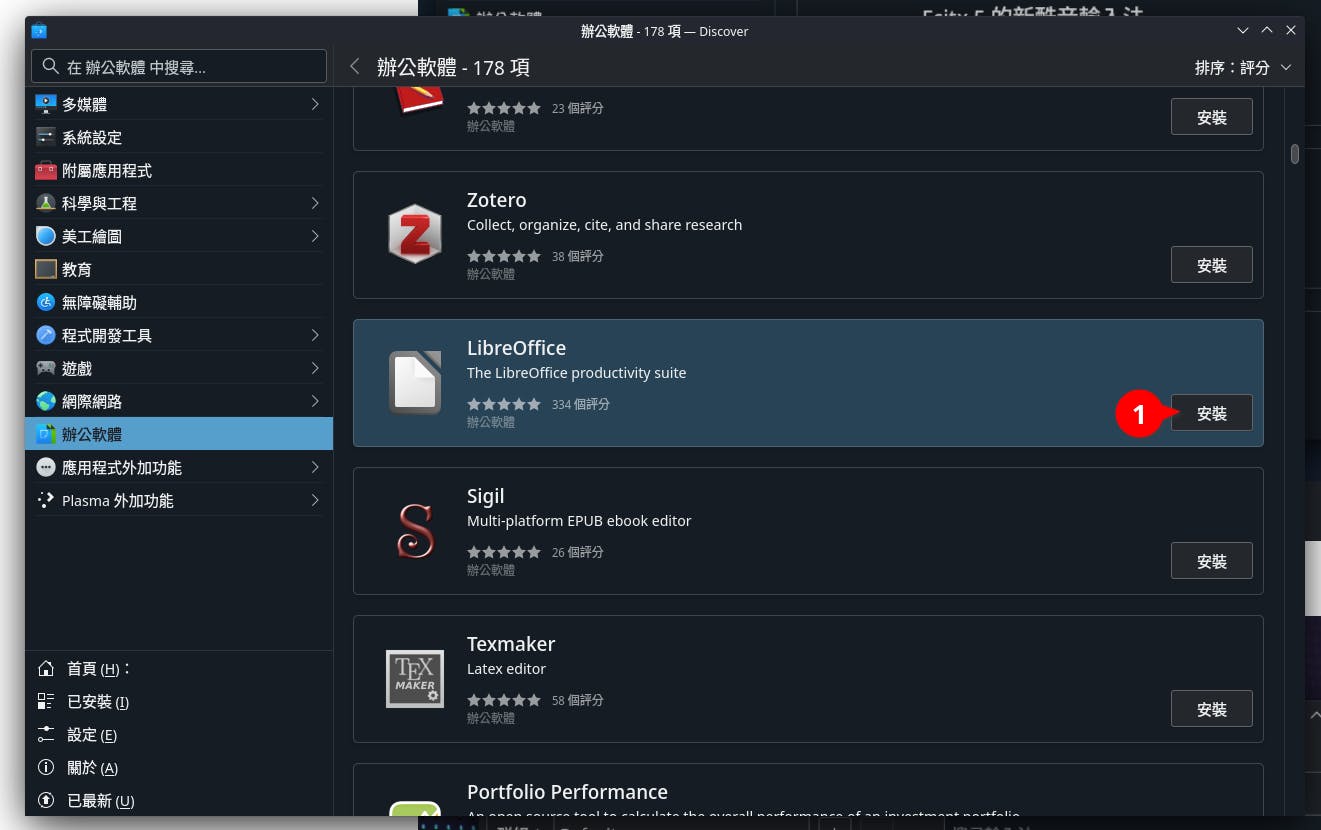
Task: Open the Portfolio Performance entry
Action: [x=808, y=790]
